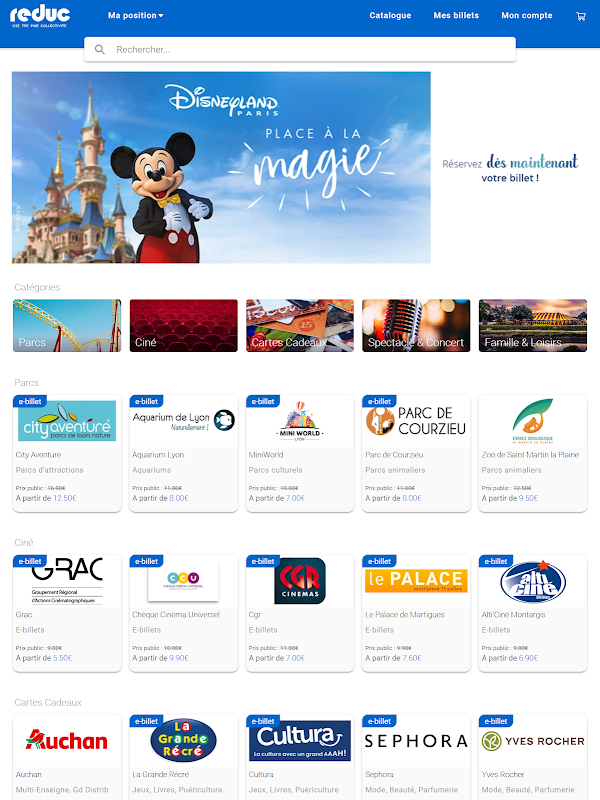Open the Aquarium Lyon title link
Screen dimensions: 600x800
(158, 455)
